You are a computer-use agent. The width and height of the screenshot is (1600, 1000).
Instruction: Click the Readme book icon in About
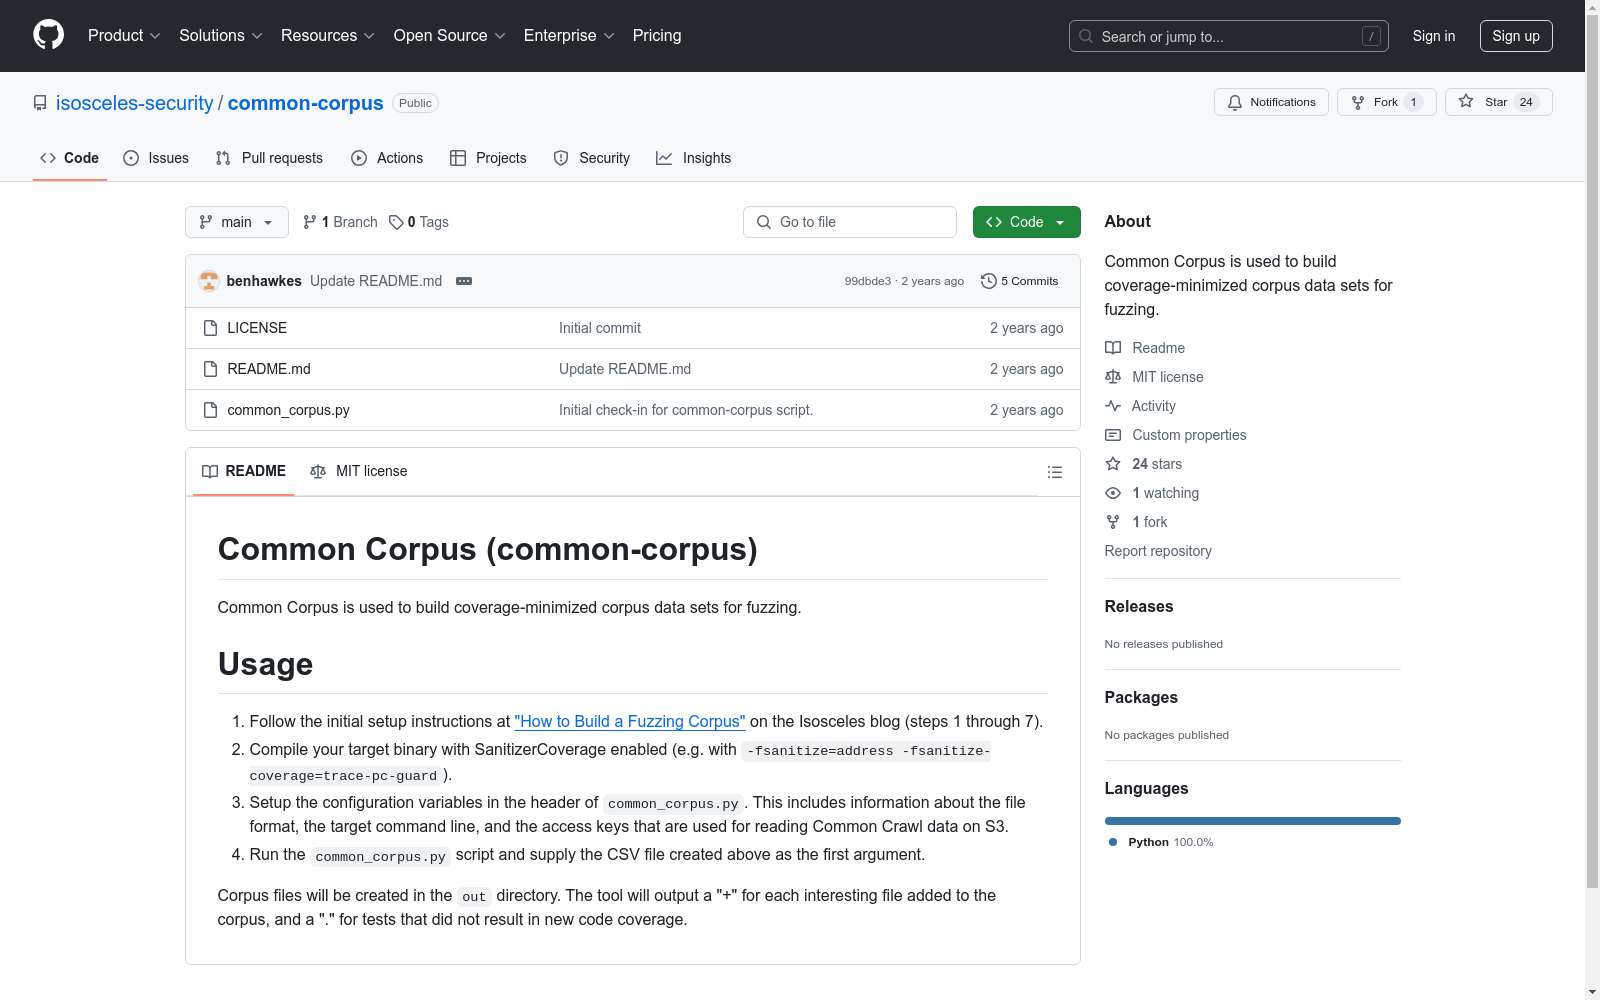click(1113, 348)
